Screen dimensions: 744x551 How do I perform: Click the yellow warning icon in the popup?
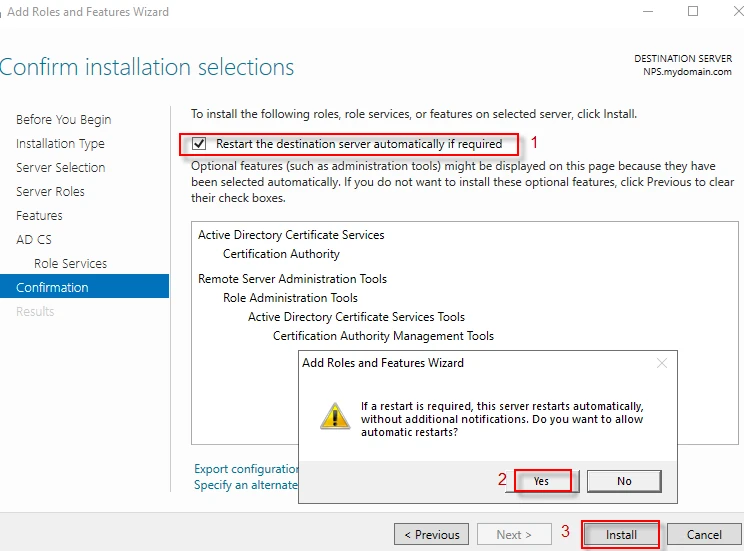pyautogui.click(x=335, y=416)
